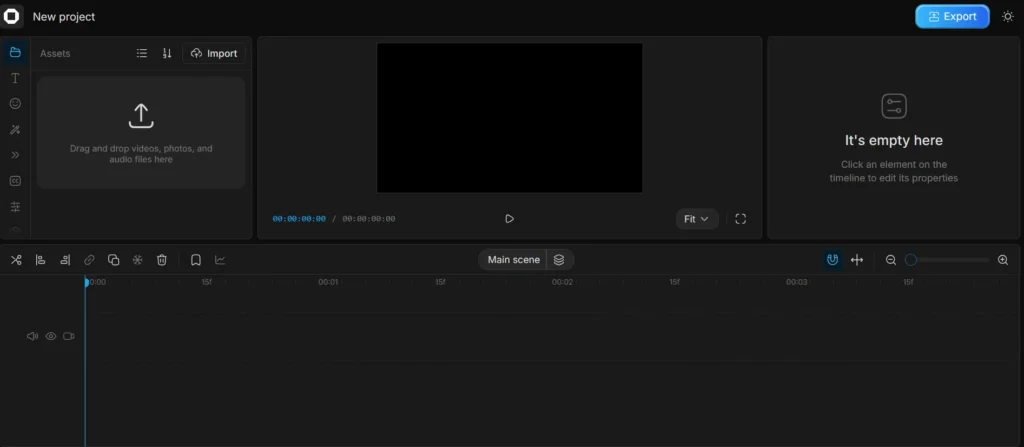Toggle timeline magnet snapping
Image resolution: width=1024 pixels, height=447 pixels.
(832, 260)
